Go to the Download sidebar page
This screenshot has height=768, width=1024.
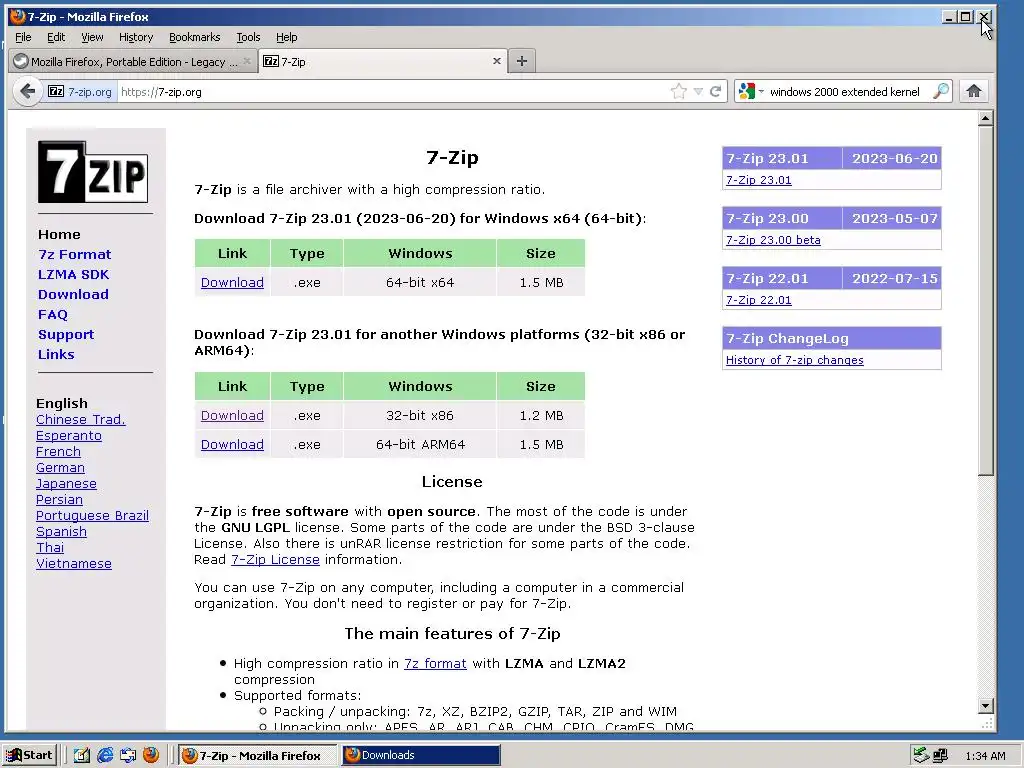(73, 295)
